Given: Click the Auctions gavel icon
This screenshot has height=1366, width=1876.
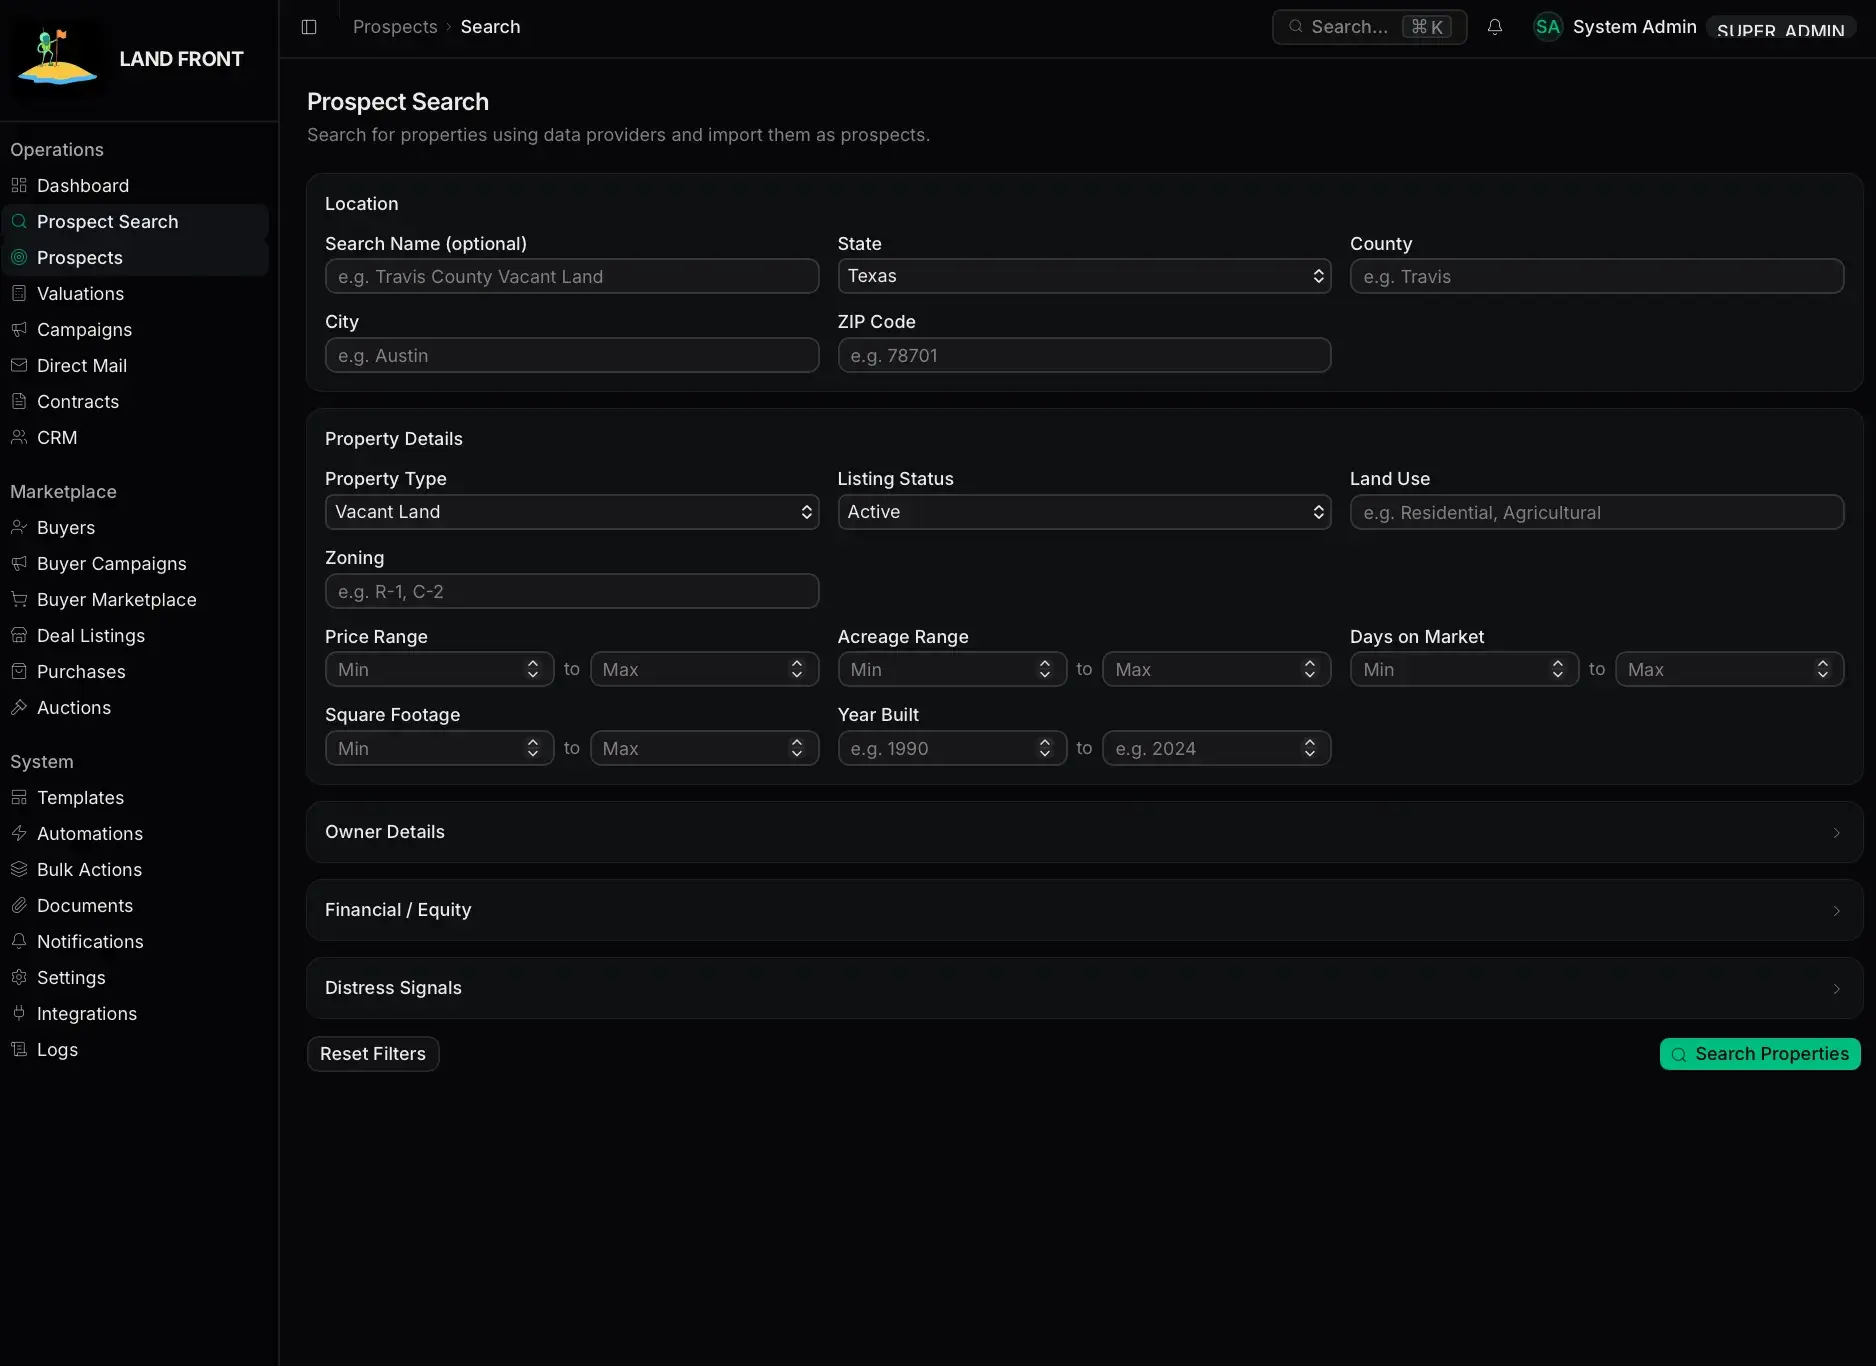Looking at the screenshot, I should click(19, 708).
